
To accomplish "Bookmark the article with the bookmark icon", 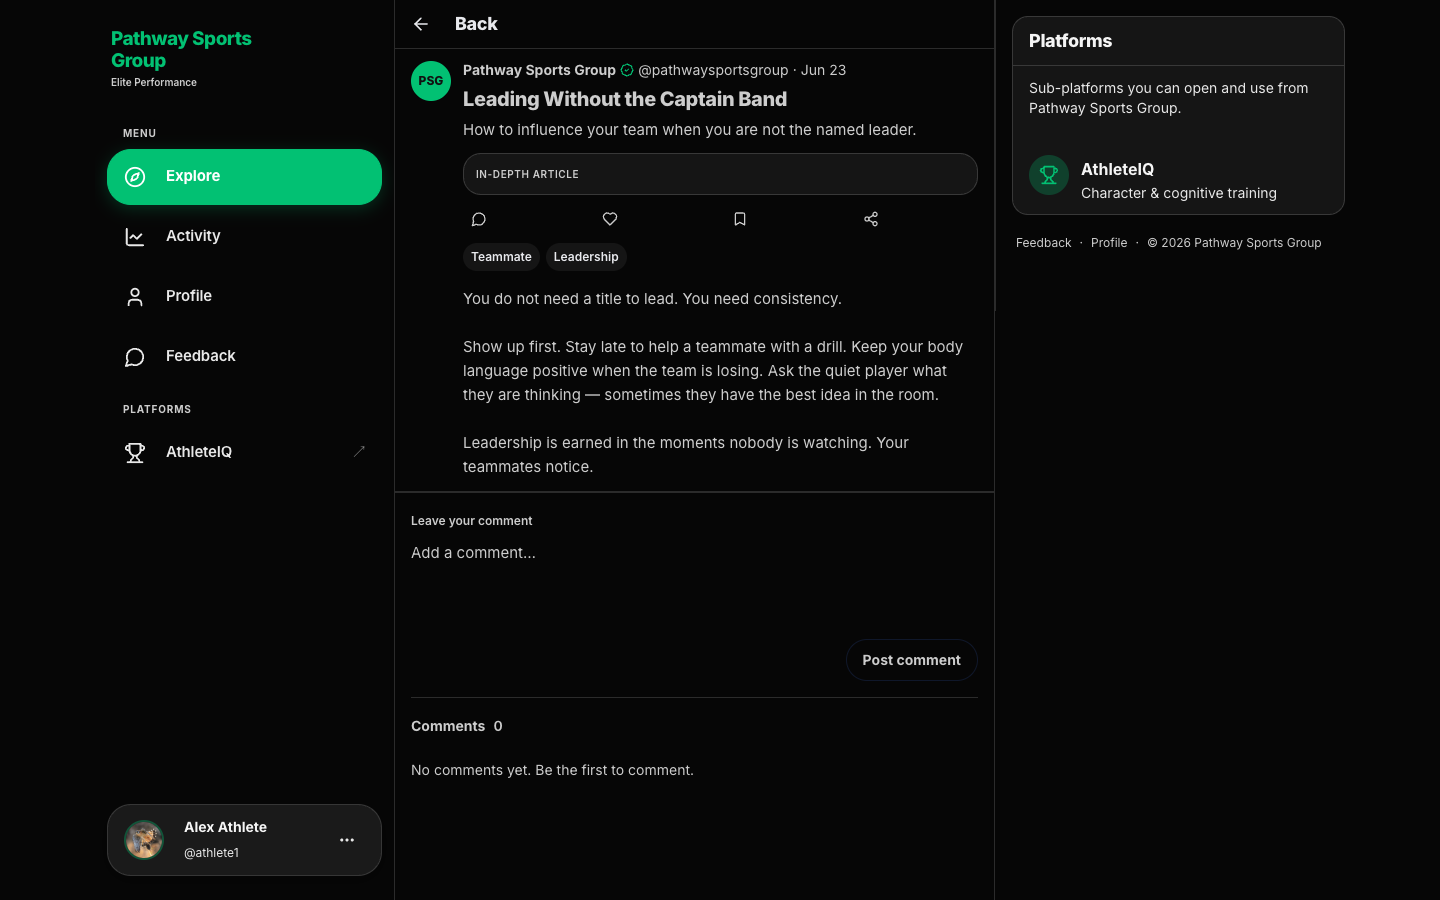I will [x=740, y=219].
